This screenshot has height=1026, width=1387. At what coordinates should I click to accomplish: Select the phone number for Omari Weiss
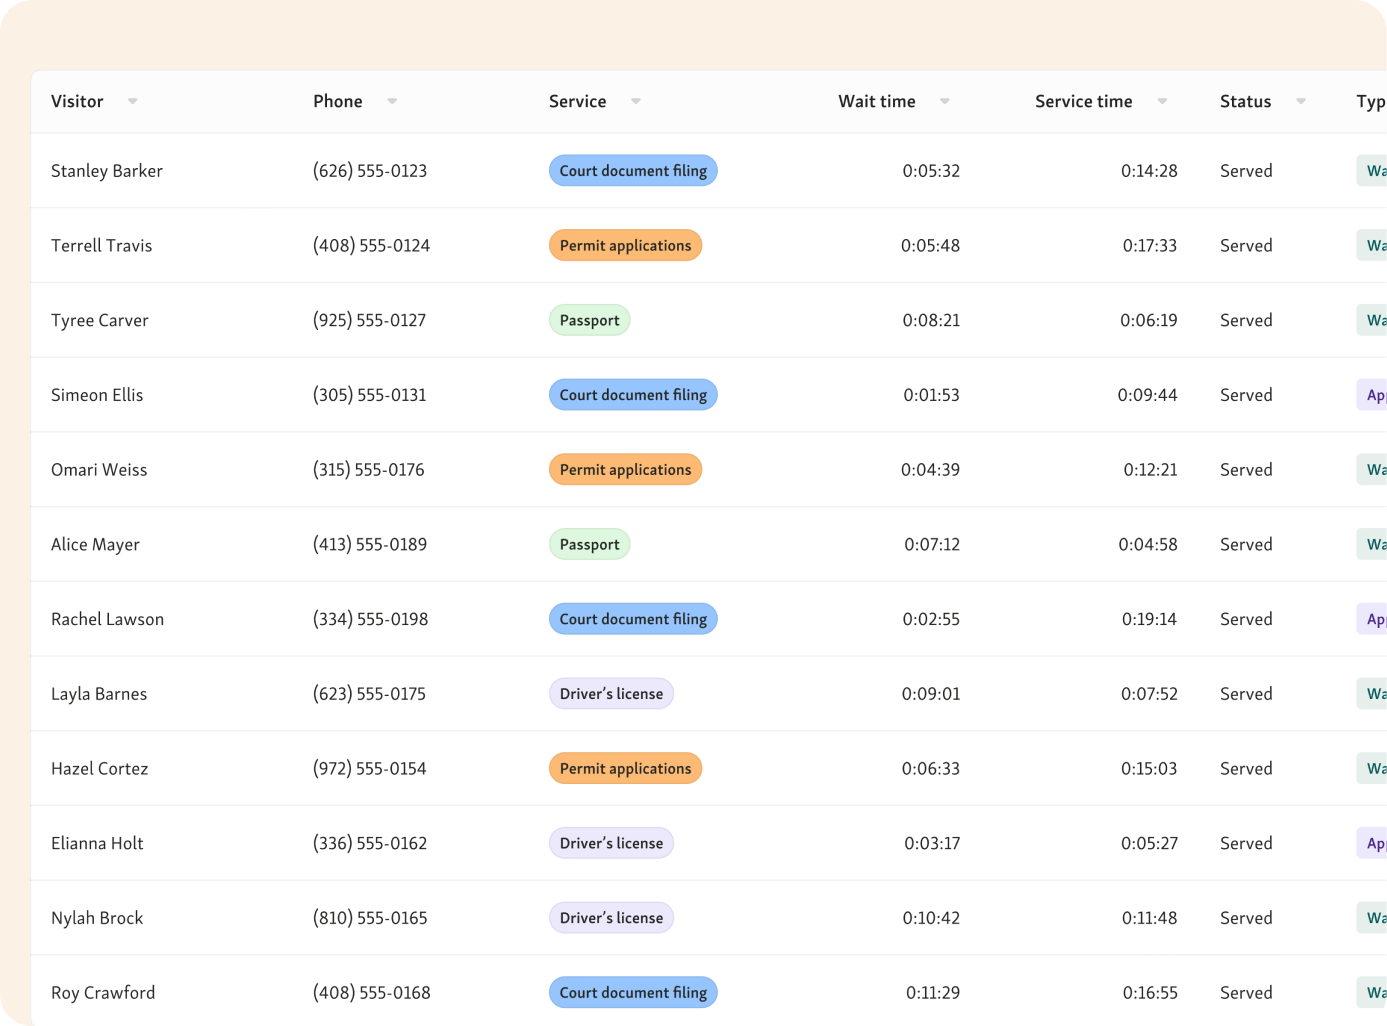click(x=369, y=469)
